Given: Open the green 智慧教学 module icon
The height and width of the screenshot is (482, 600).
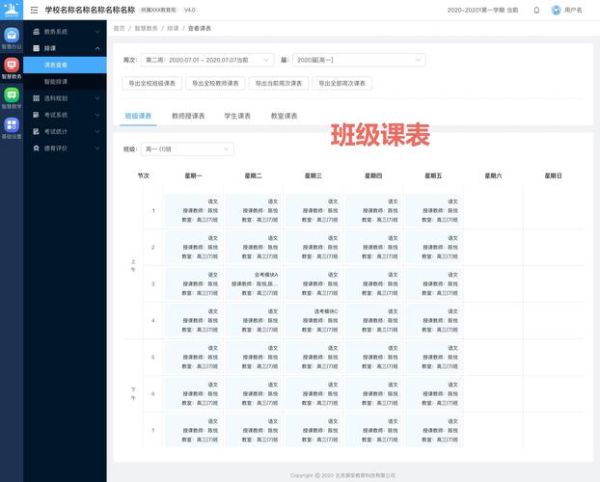Looking at the screenshot, I should click(11, 95).
